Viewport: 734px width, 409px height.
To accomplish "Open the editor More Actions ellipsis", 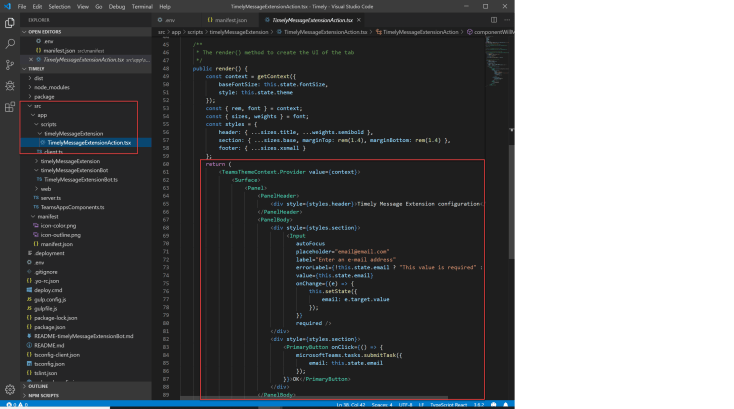I will click(x=507, y=20).
